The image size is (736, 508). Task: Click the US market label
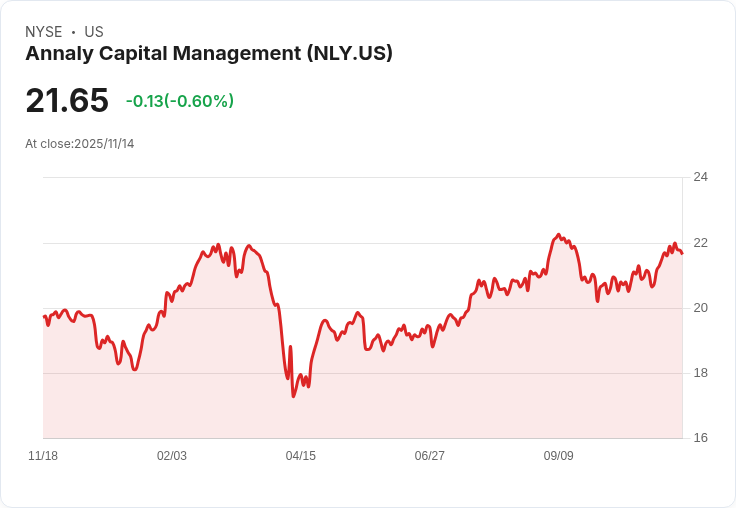tap(94, 32)
